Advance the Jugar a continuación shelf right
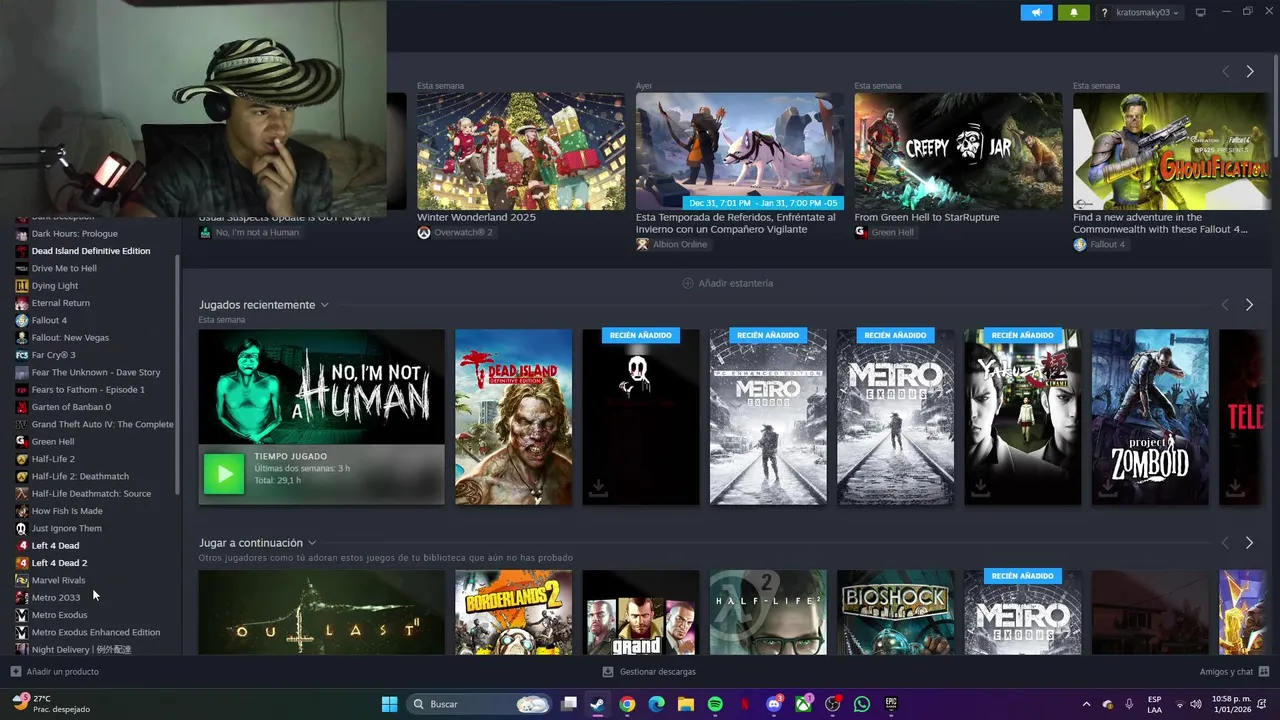 [1249, 543]
